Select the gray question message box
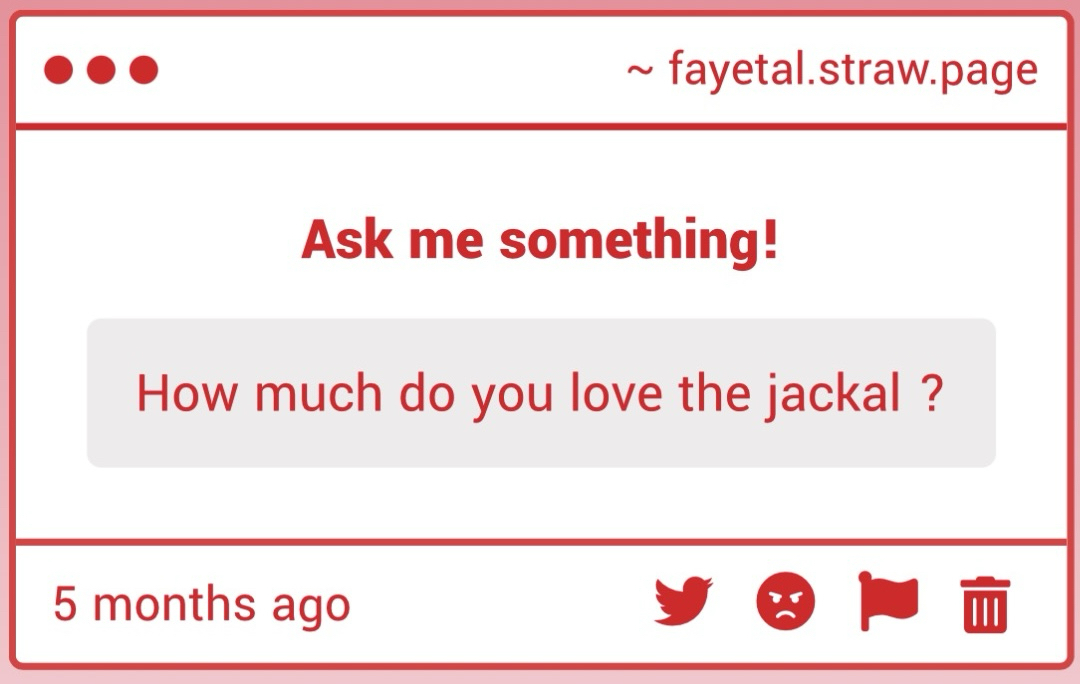This screenshot has width=1080, height=684. (541, 392)
